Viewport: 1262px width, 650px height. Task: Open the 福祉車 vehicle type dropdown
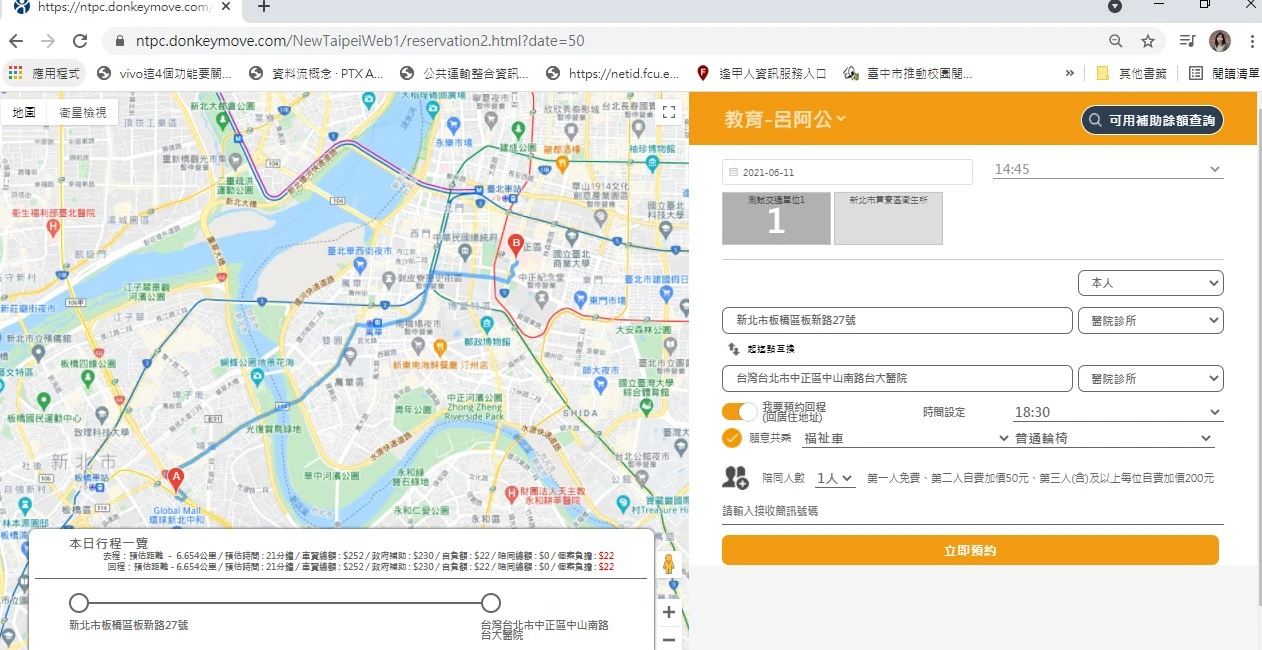906,438
